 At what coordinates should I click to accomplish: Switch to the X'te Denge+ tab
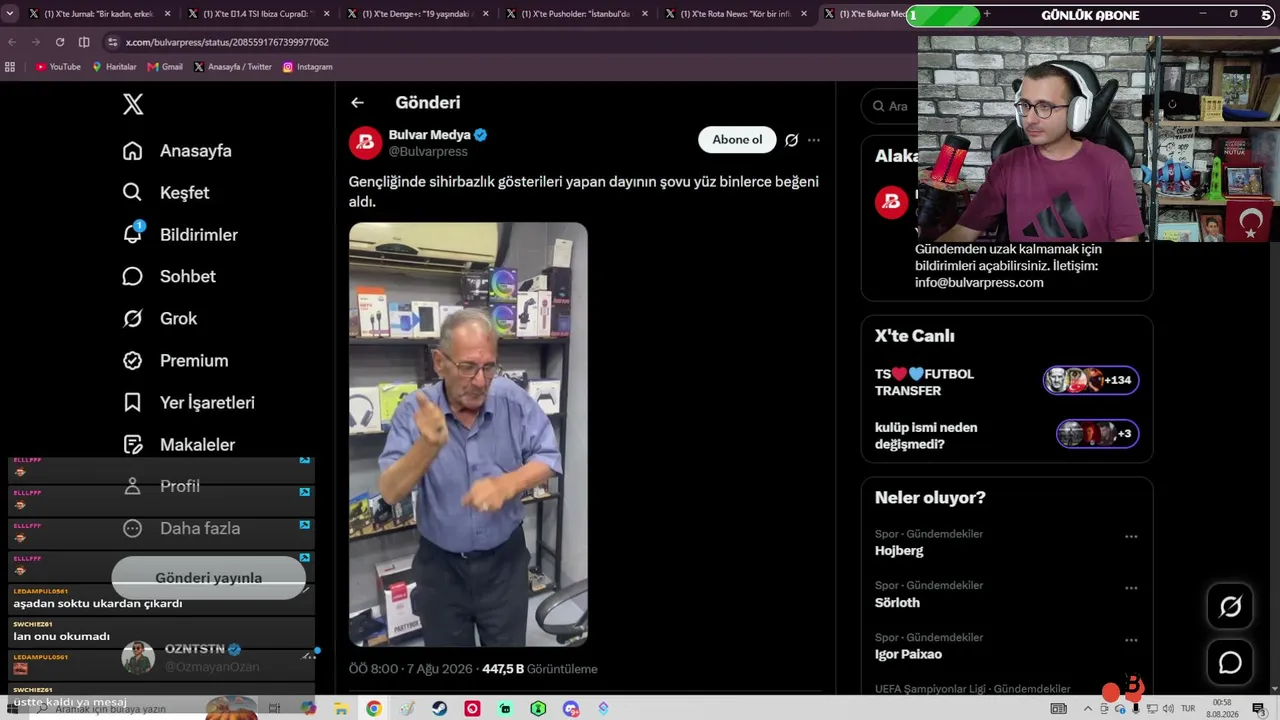419,14
